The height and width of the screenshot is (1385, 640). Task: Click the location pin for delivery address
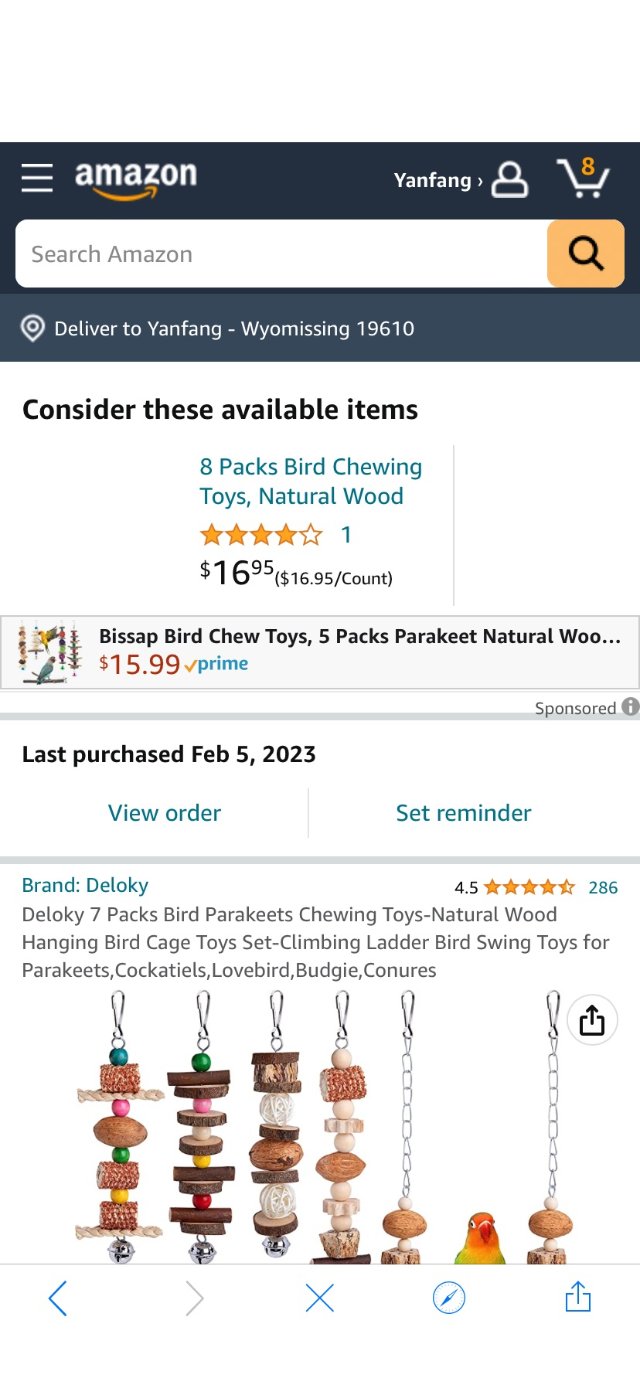point(32,328)
